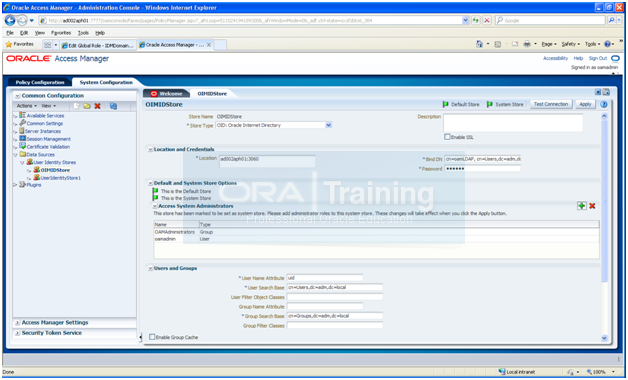Click the zoom level 100% control
The image size is (628, 380).
coord(599,372)
